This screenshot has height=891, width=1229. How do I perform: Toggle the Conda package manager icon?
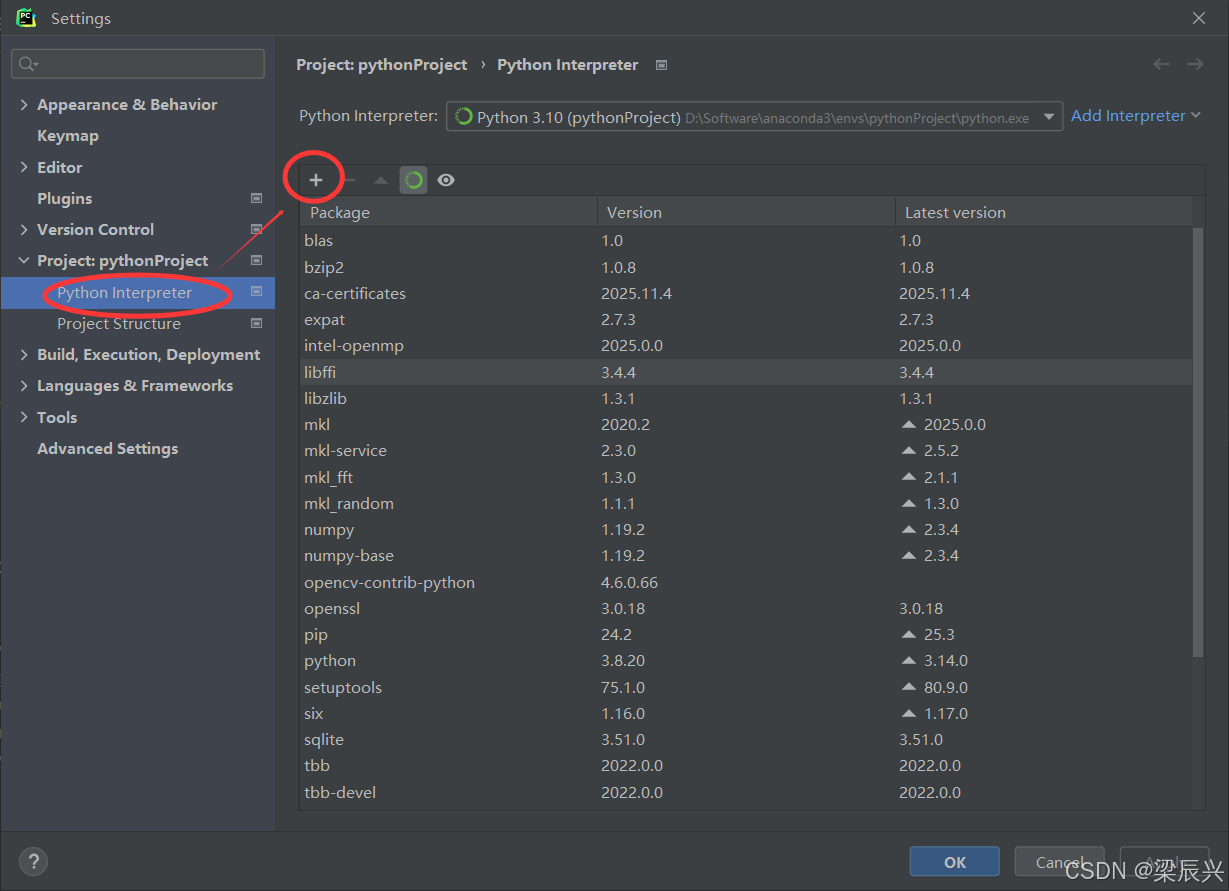click(413, 180)
